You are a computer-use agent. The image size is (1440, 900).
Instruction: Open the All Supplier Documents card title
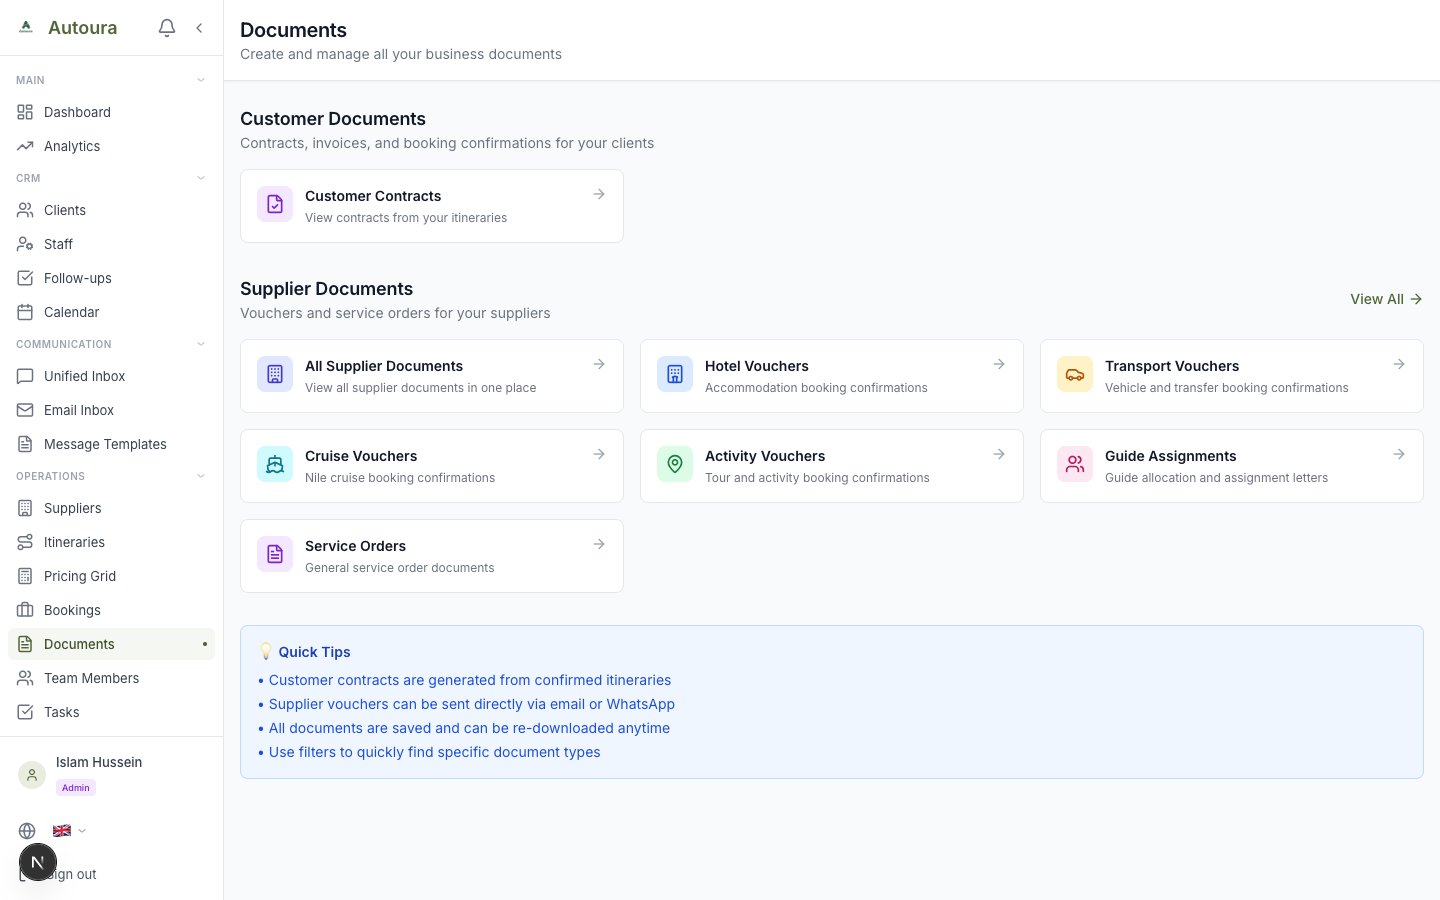coord(384,366)
